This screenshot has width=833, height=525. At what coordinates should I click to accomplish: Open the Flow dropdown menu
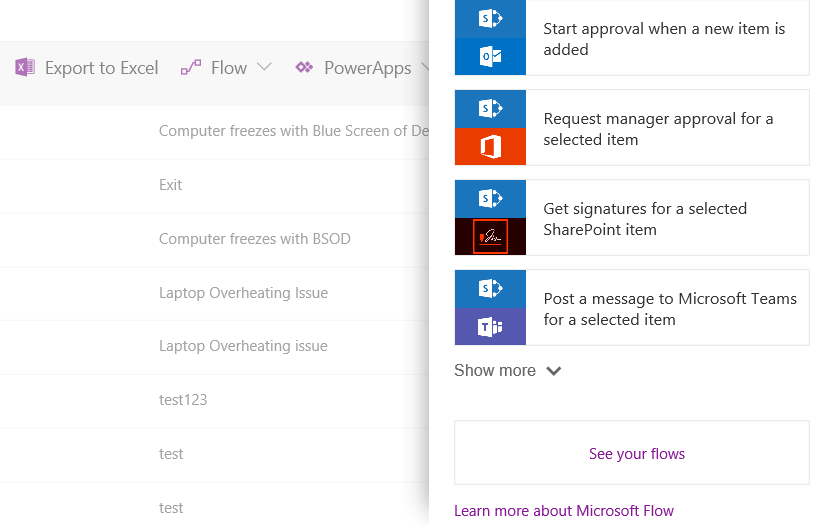pos(264,68)
